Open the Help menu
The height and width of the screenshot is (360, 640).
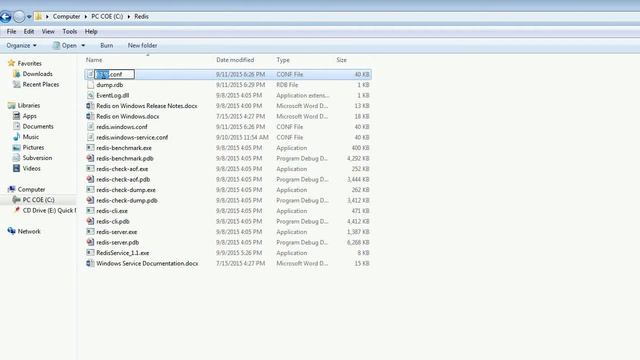pyautogui.click(x=91, y=31)
